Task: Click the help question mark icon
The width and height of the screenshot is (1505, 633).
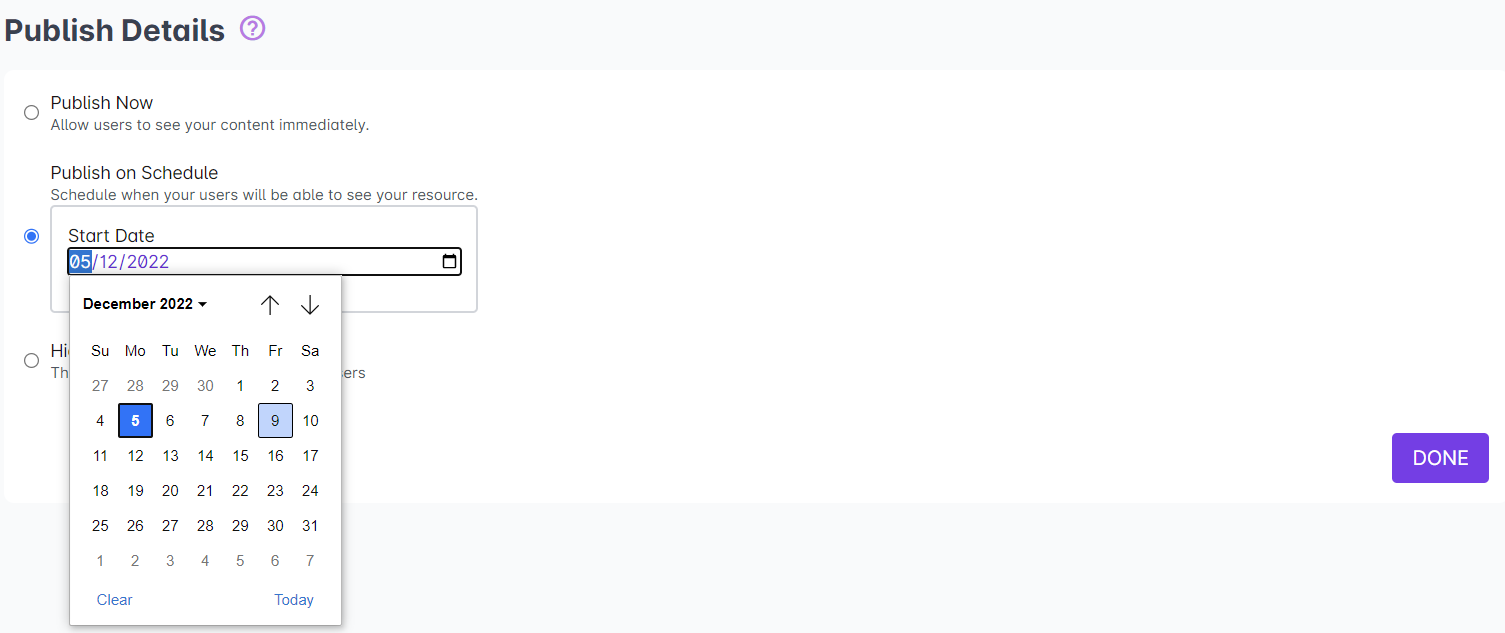Action: 253,30
